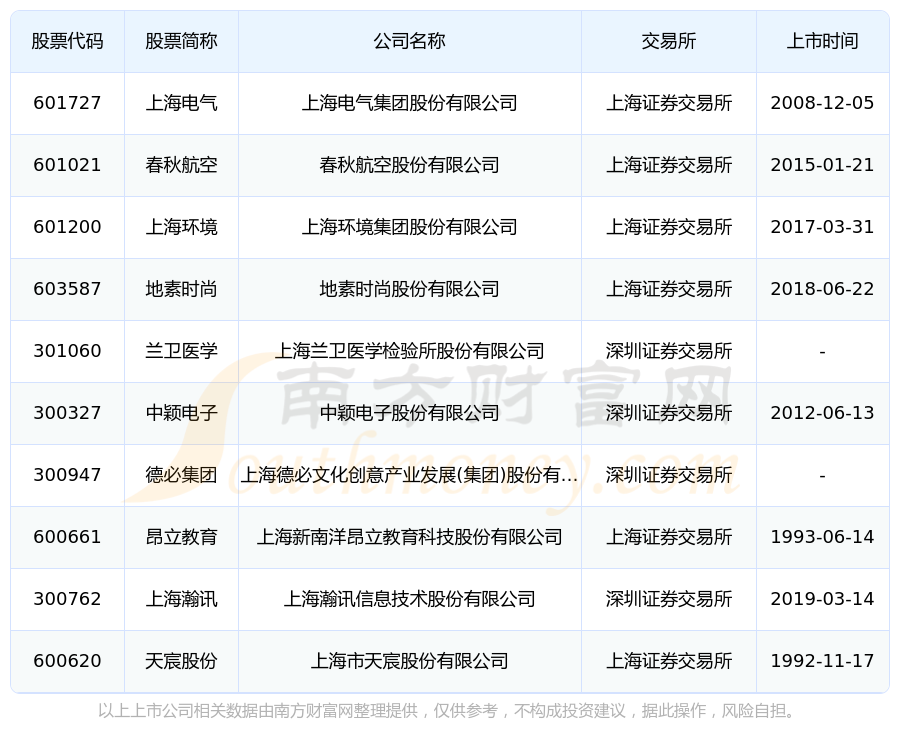The width and height of the screenshot is (900, 738).
Task: Click the disclaimer text below the table
Action: [x=449, y=711]
